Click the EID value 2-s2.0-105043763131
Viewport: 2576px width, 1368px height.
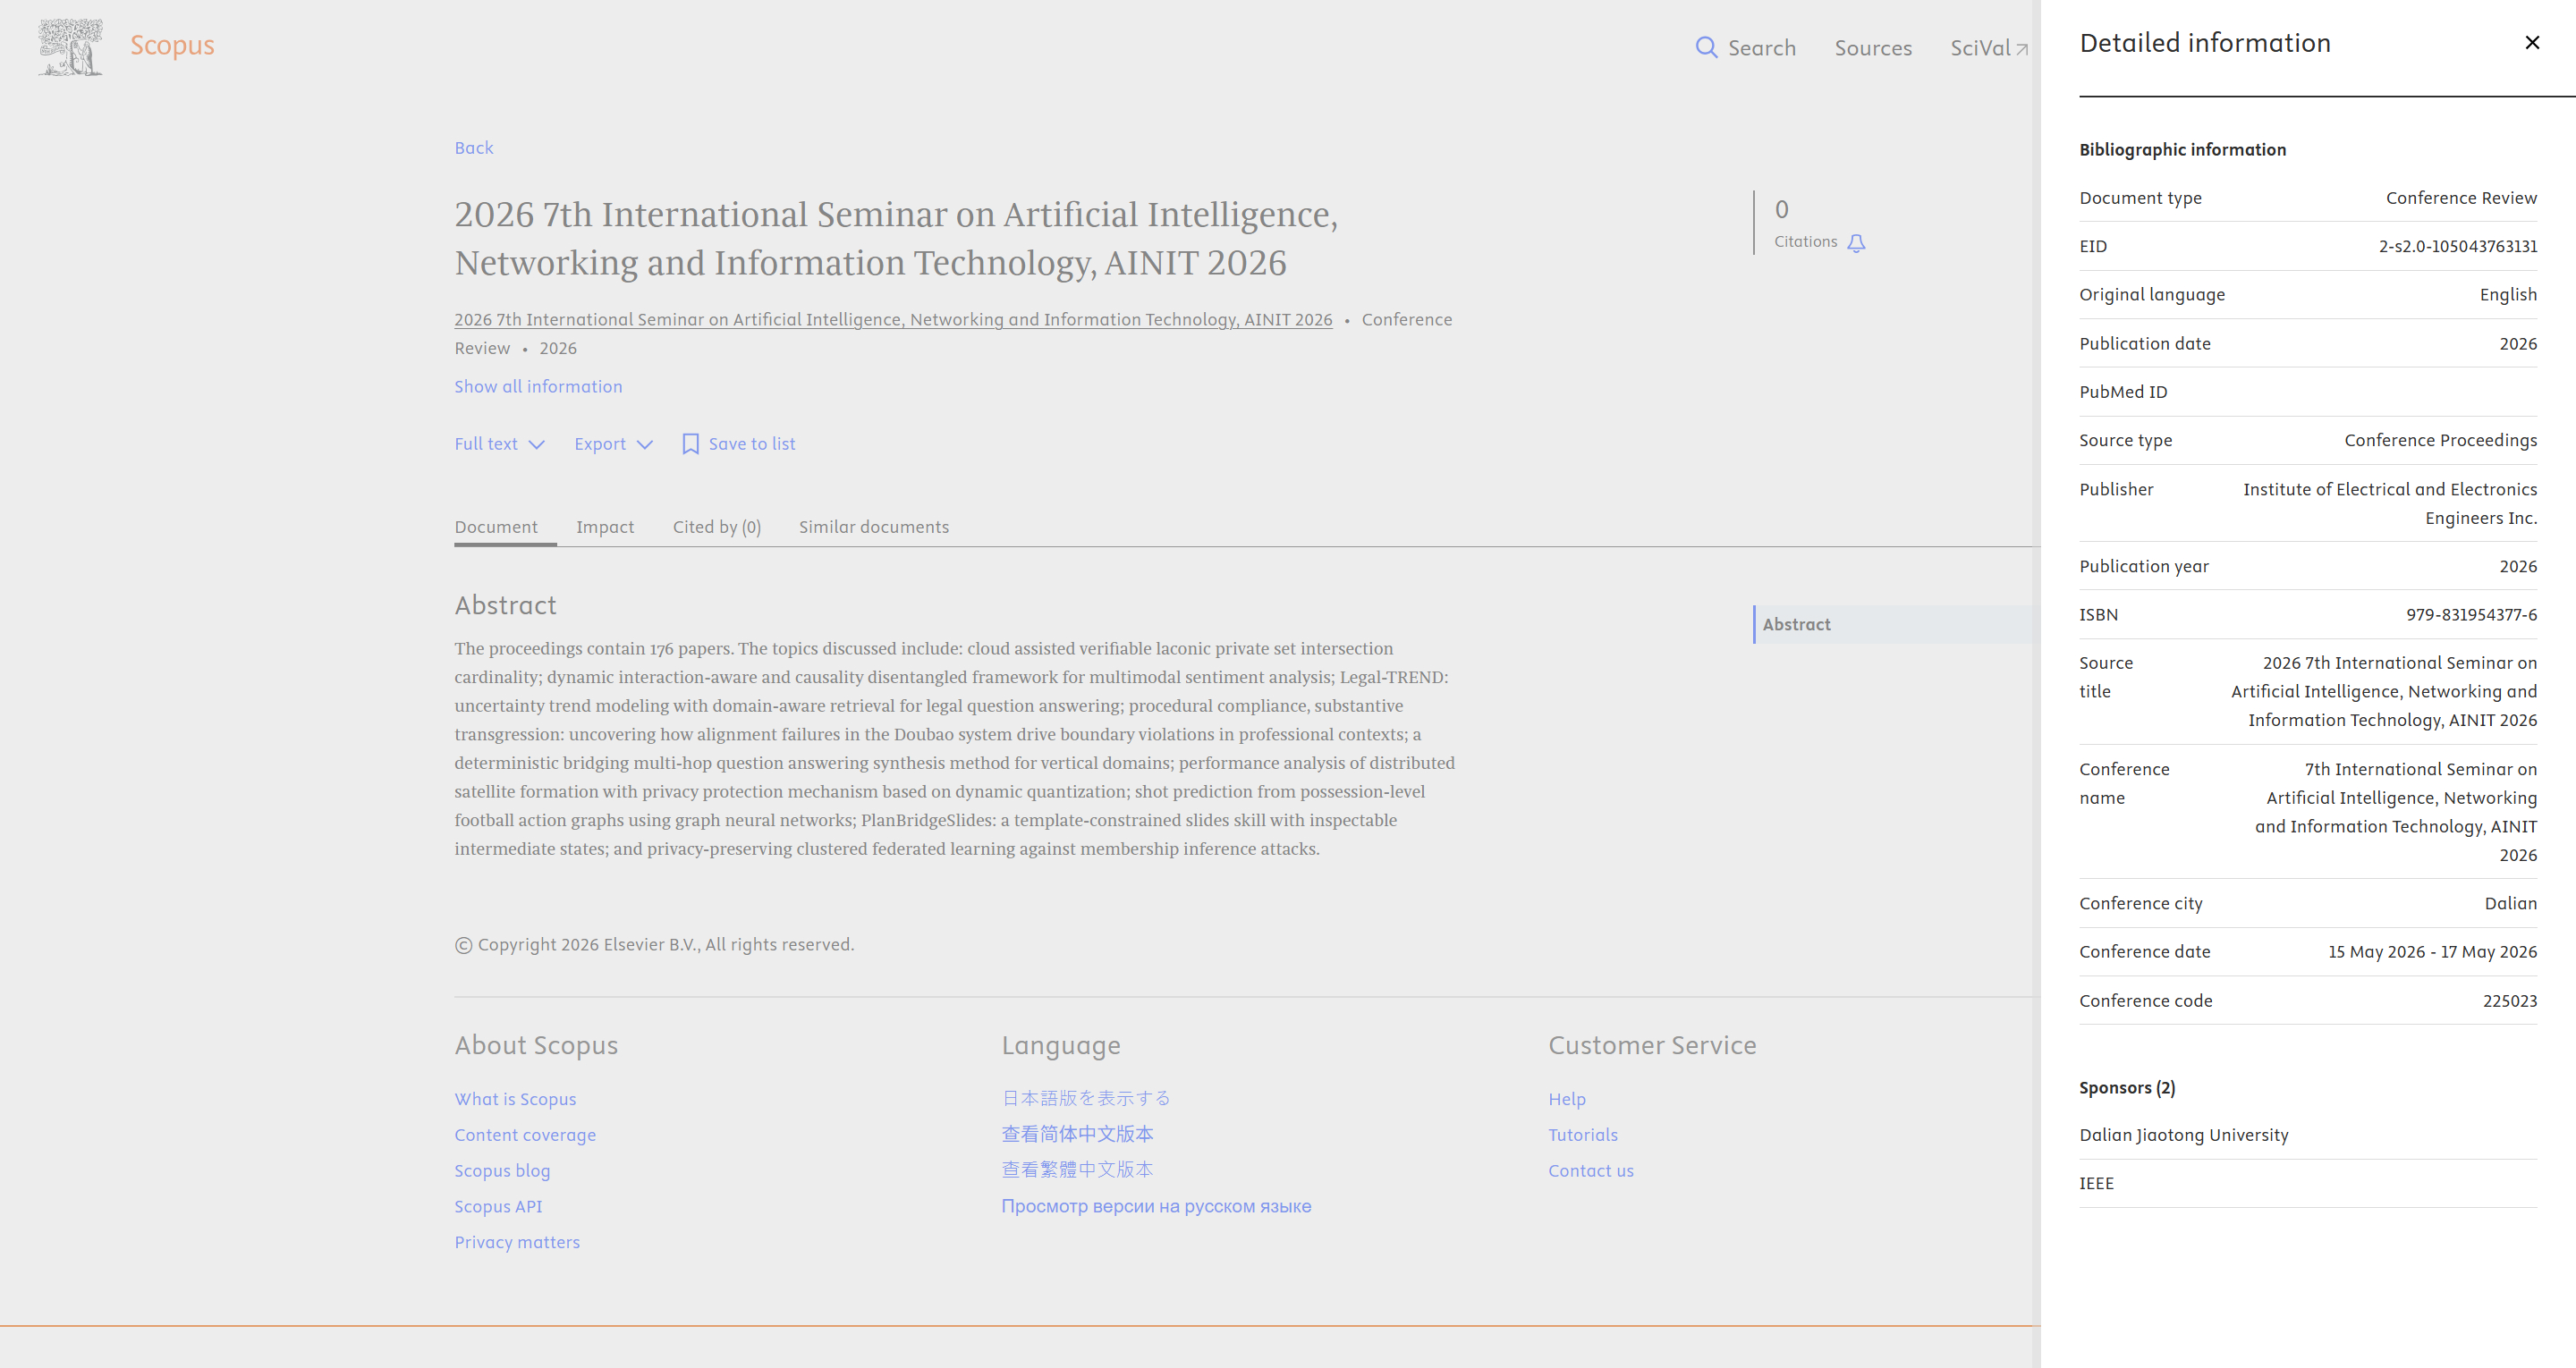2458,246
